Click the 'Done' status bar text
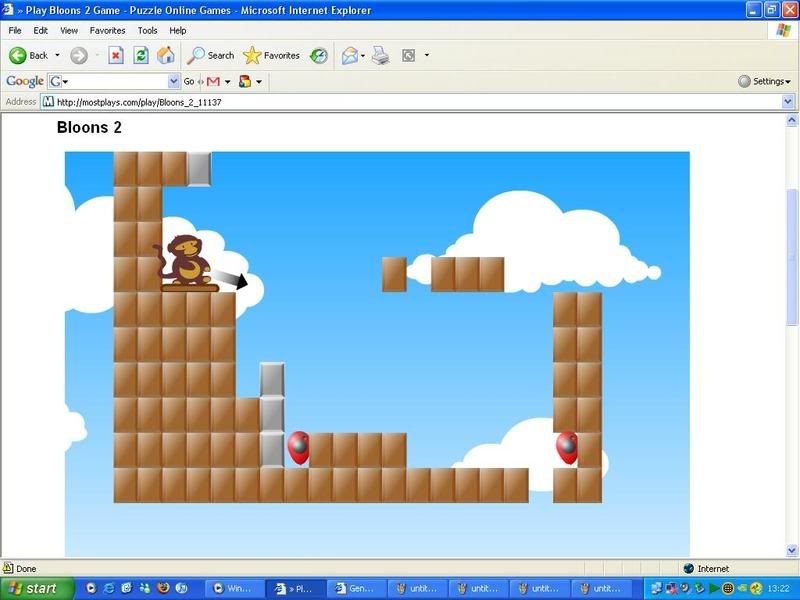The width and height of the screenshot is (800, 600). pos(26,568)
